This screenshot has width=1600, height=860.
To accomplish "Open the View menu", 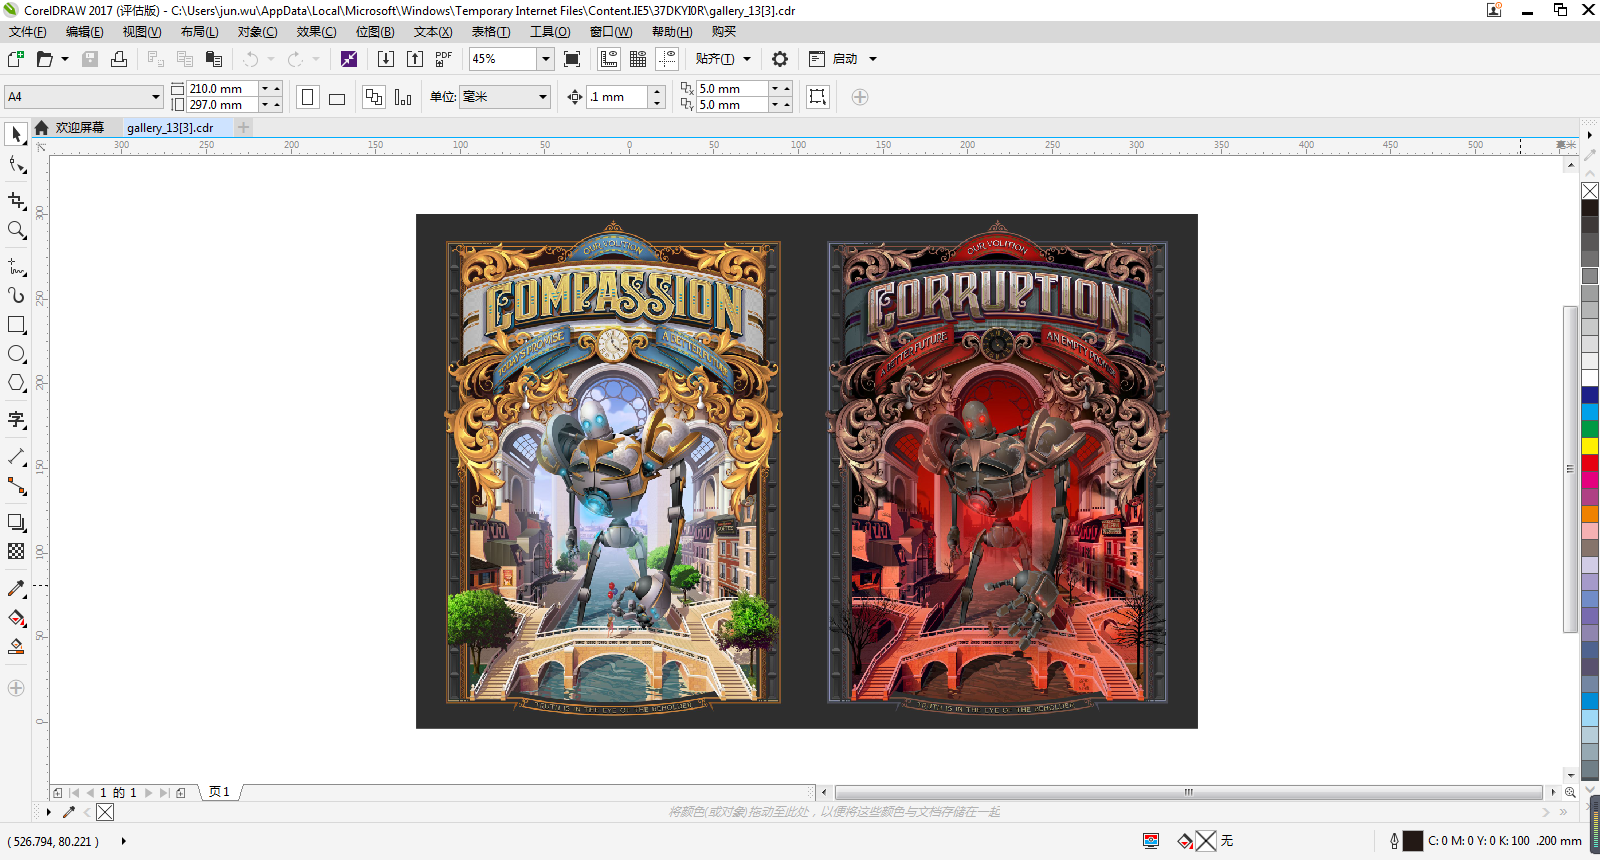I will click(142, 32).
